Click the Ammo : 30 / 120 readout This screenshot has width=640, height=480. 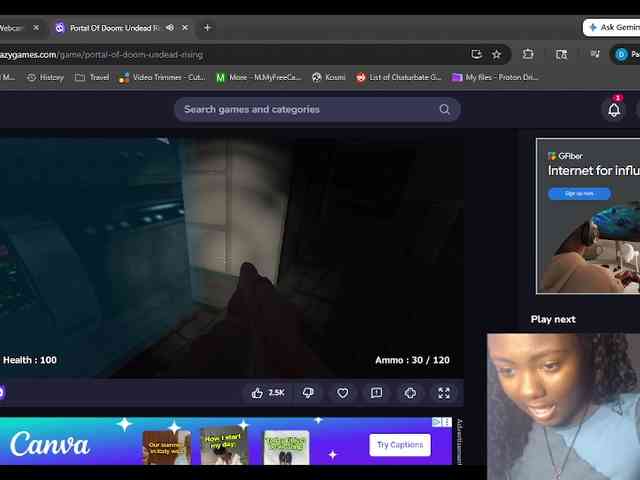tap(412, 360)
